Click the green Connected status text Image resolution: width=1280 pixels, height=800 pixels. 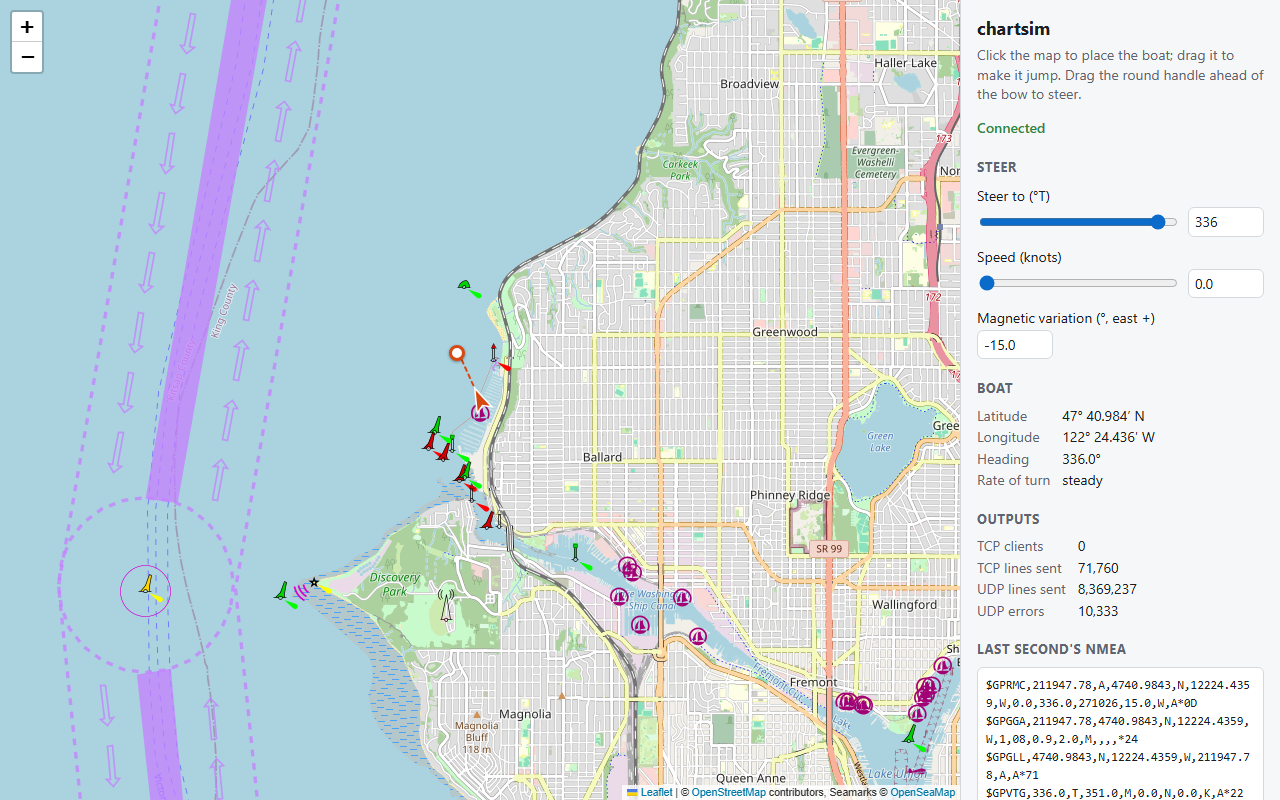1011,128
